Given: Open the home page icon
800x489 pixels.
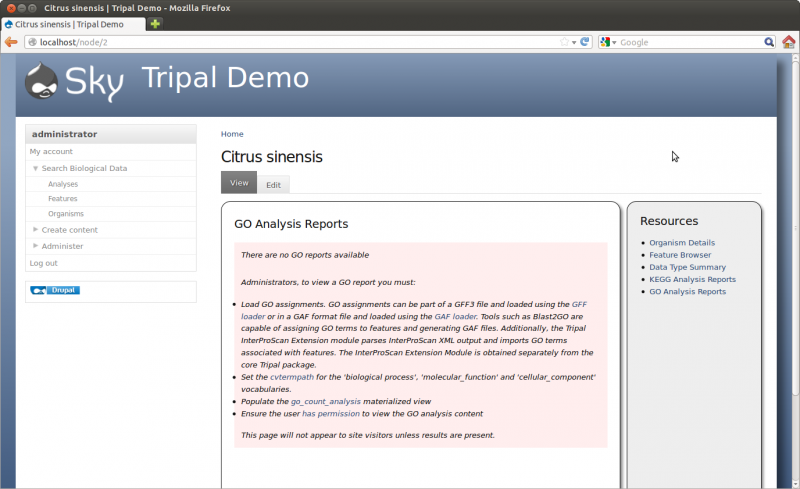Looking at the screenshot, I should coord(788,42).
